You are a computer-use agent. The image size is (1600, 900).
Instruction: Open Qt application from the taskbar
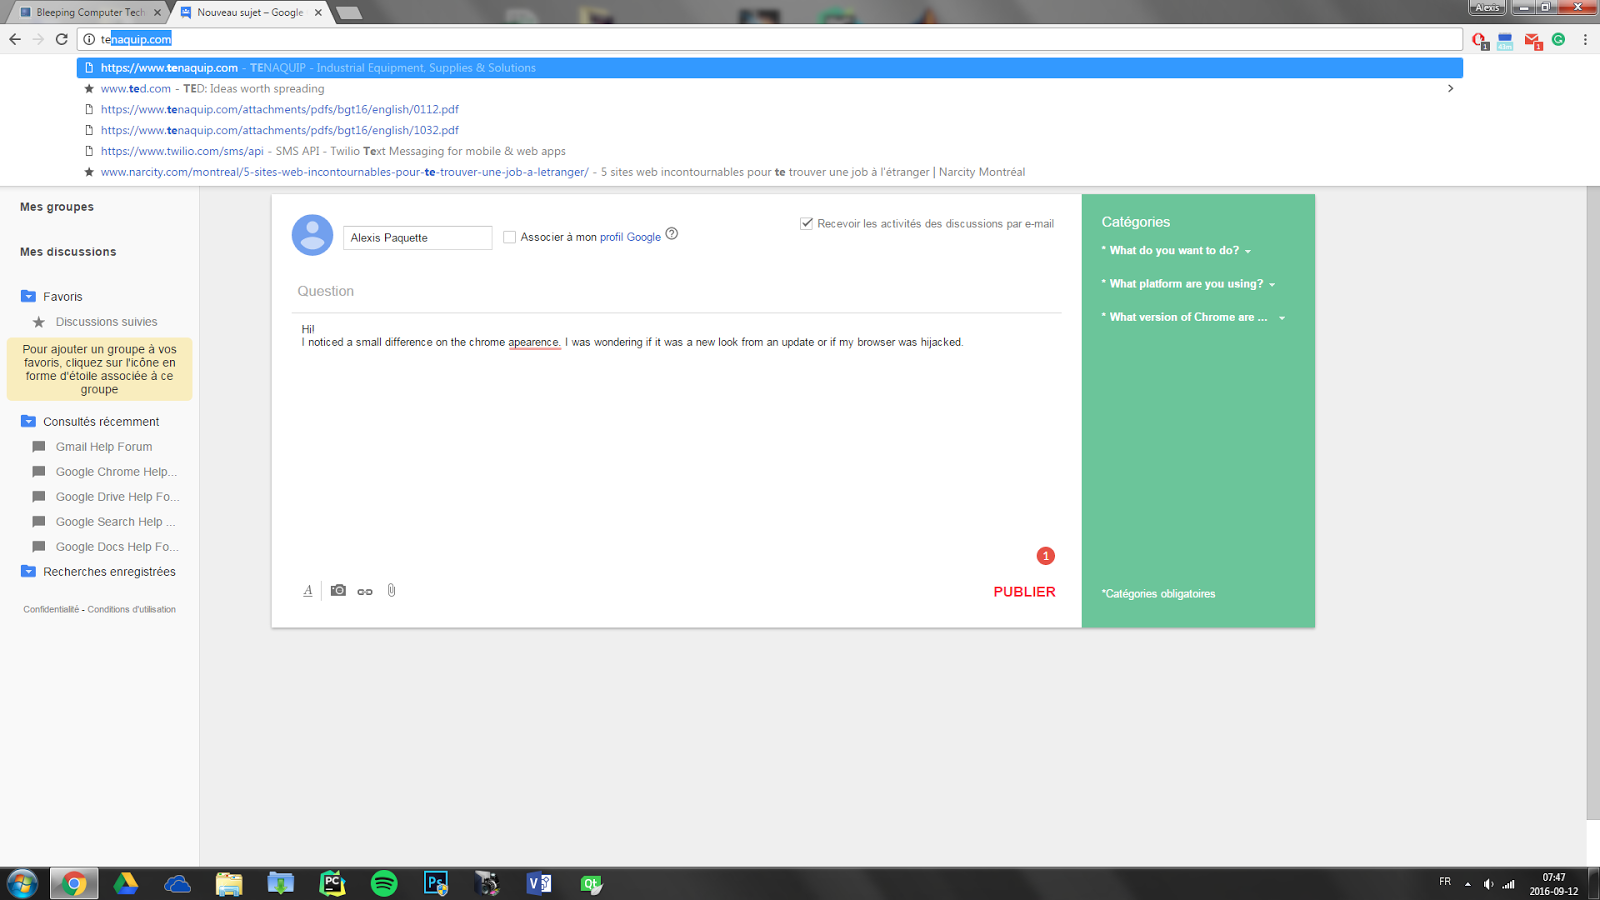pos(591,883)
